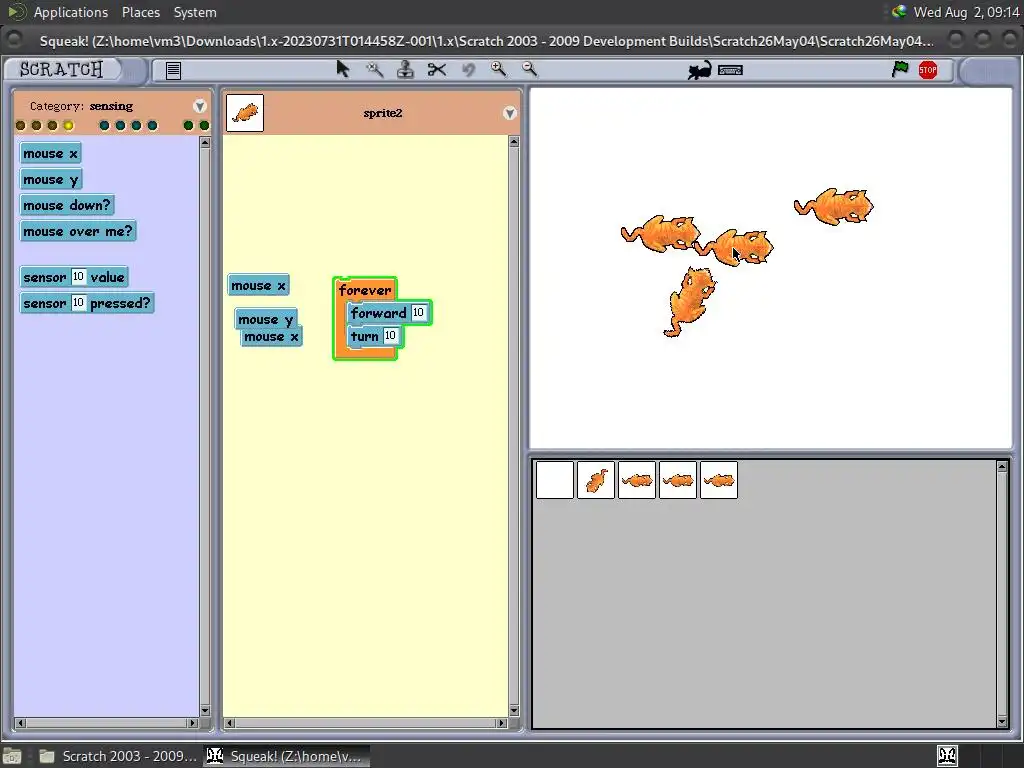The width and height of the screenshot is (1024, 768).
Task: Select the second brown category dot
Action: (37, 125)
